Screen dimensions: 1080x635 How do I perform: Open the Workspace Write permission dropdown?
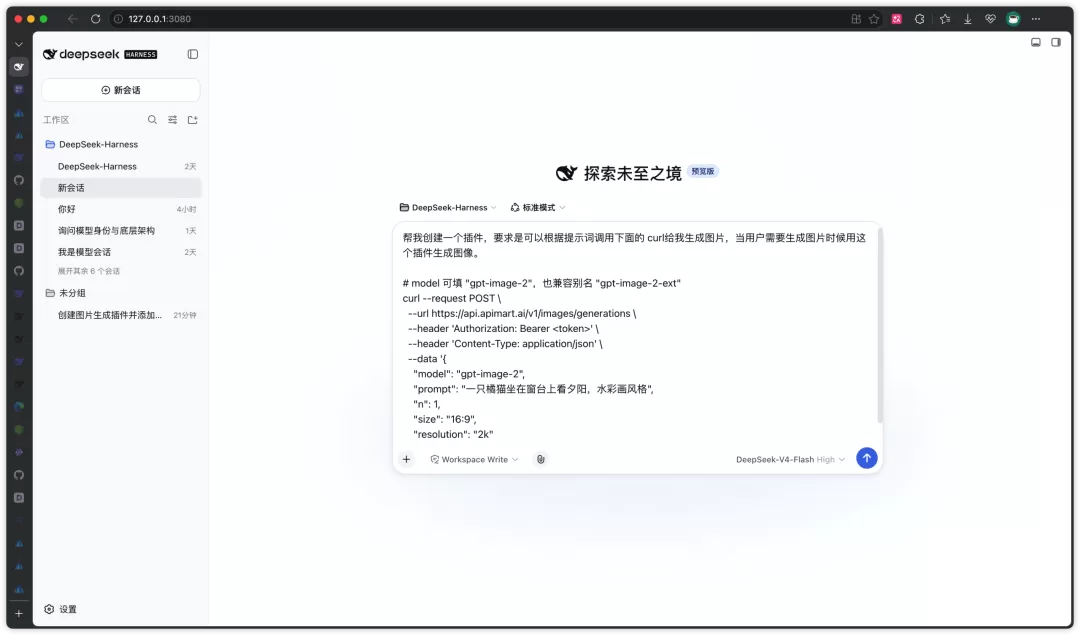(474, 459)
